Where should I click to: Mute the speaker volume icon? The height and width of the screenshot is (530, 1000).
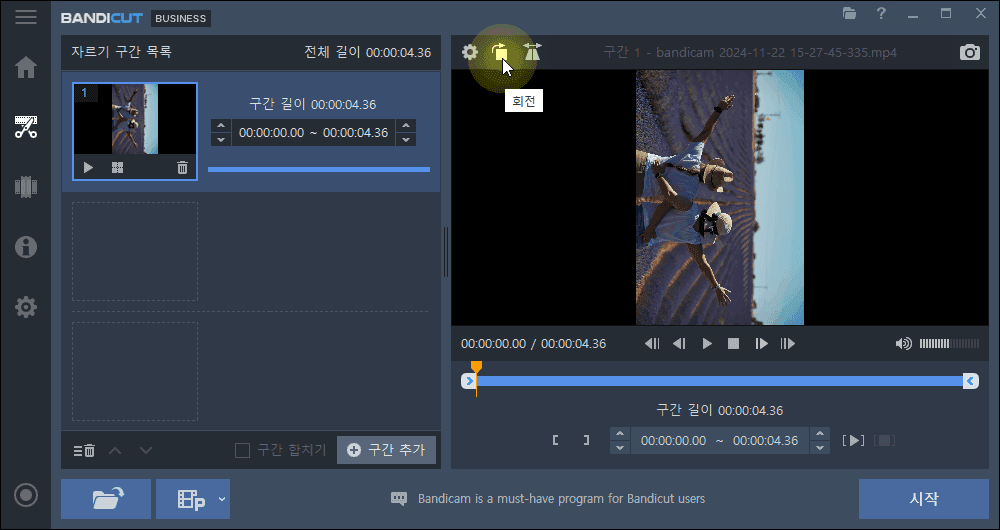[903, 344]
